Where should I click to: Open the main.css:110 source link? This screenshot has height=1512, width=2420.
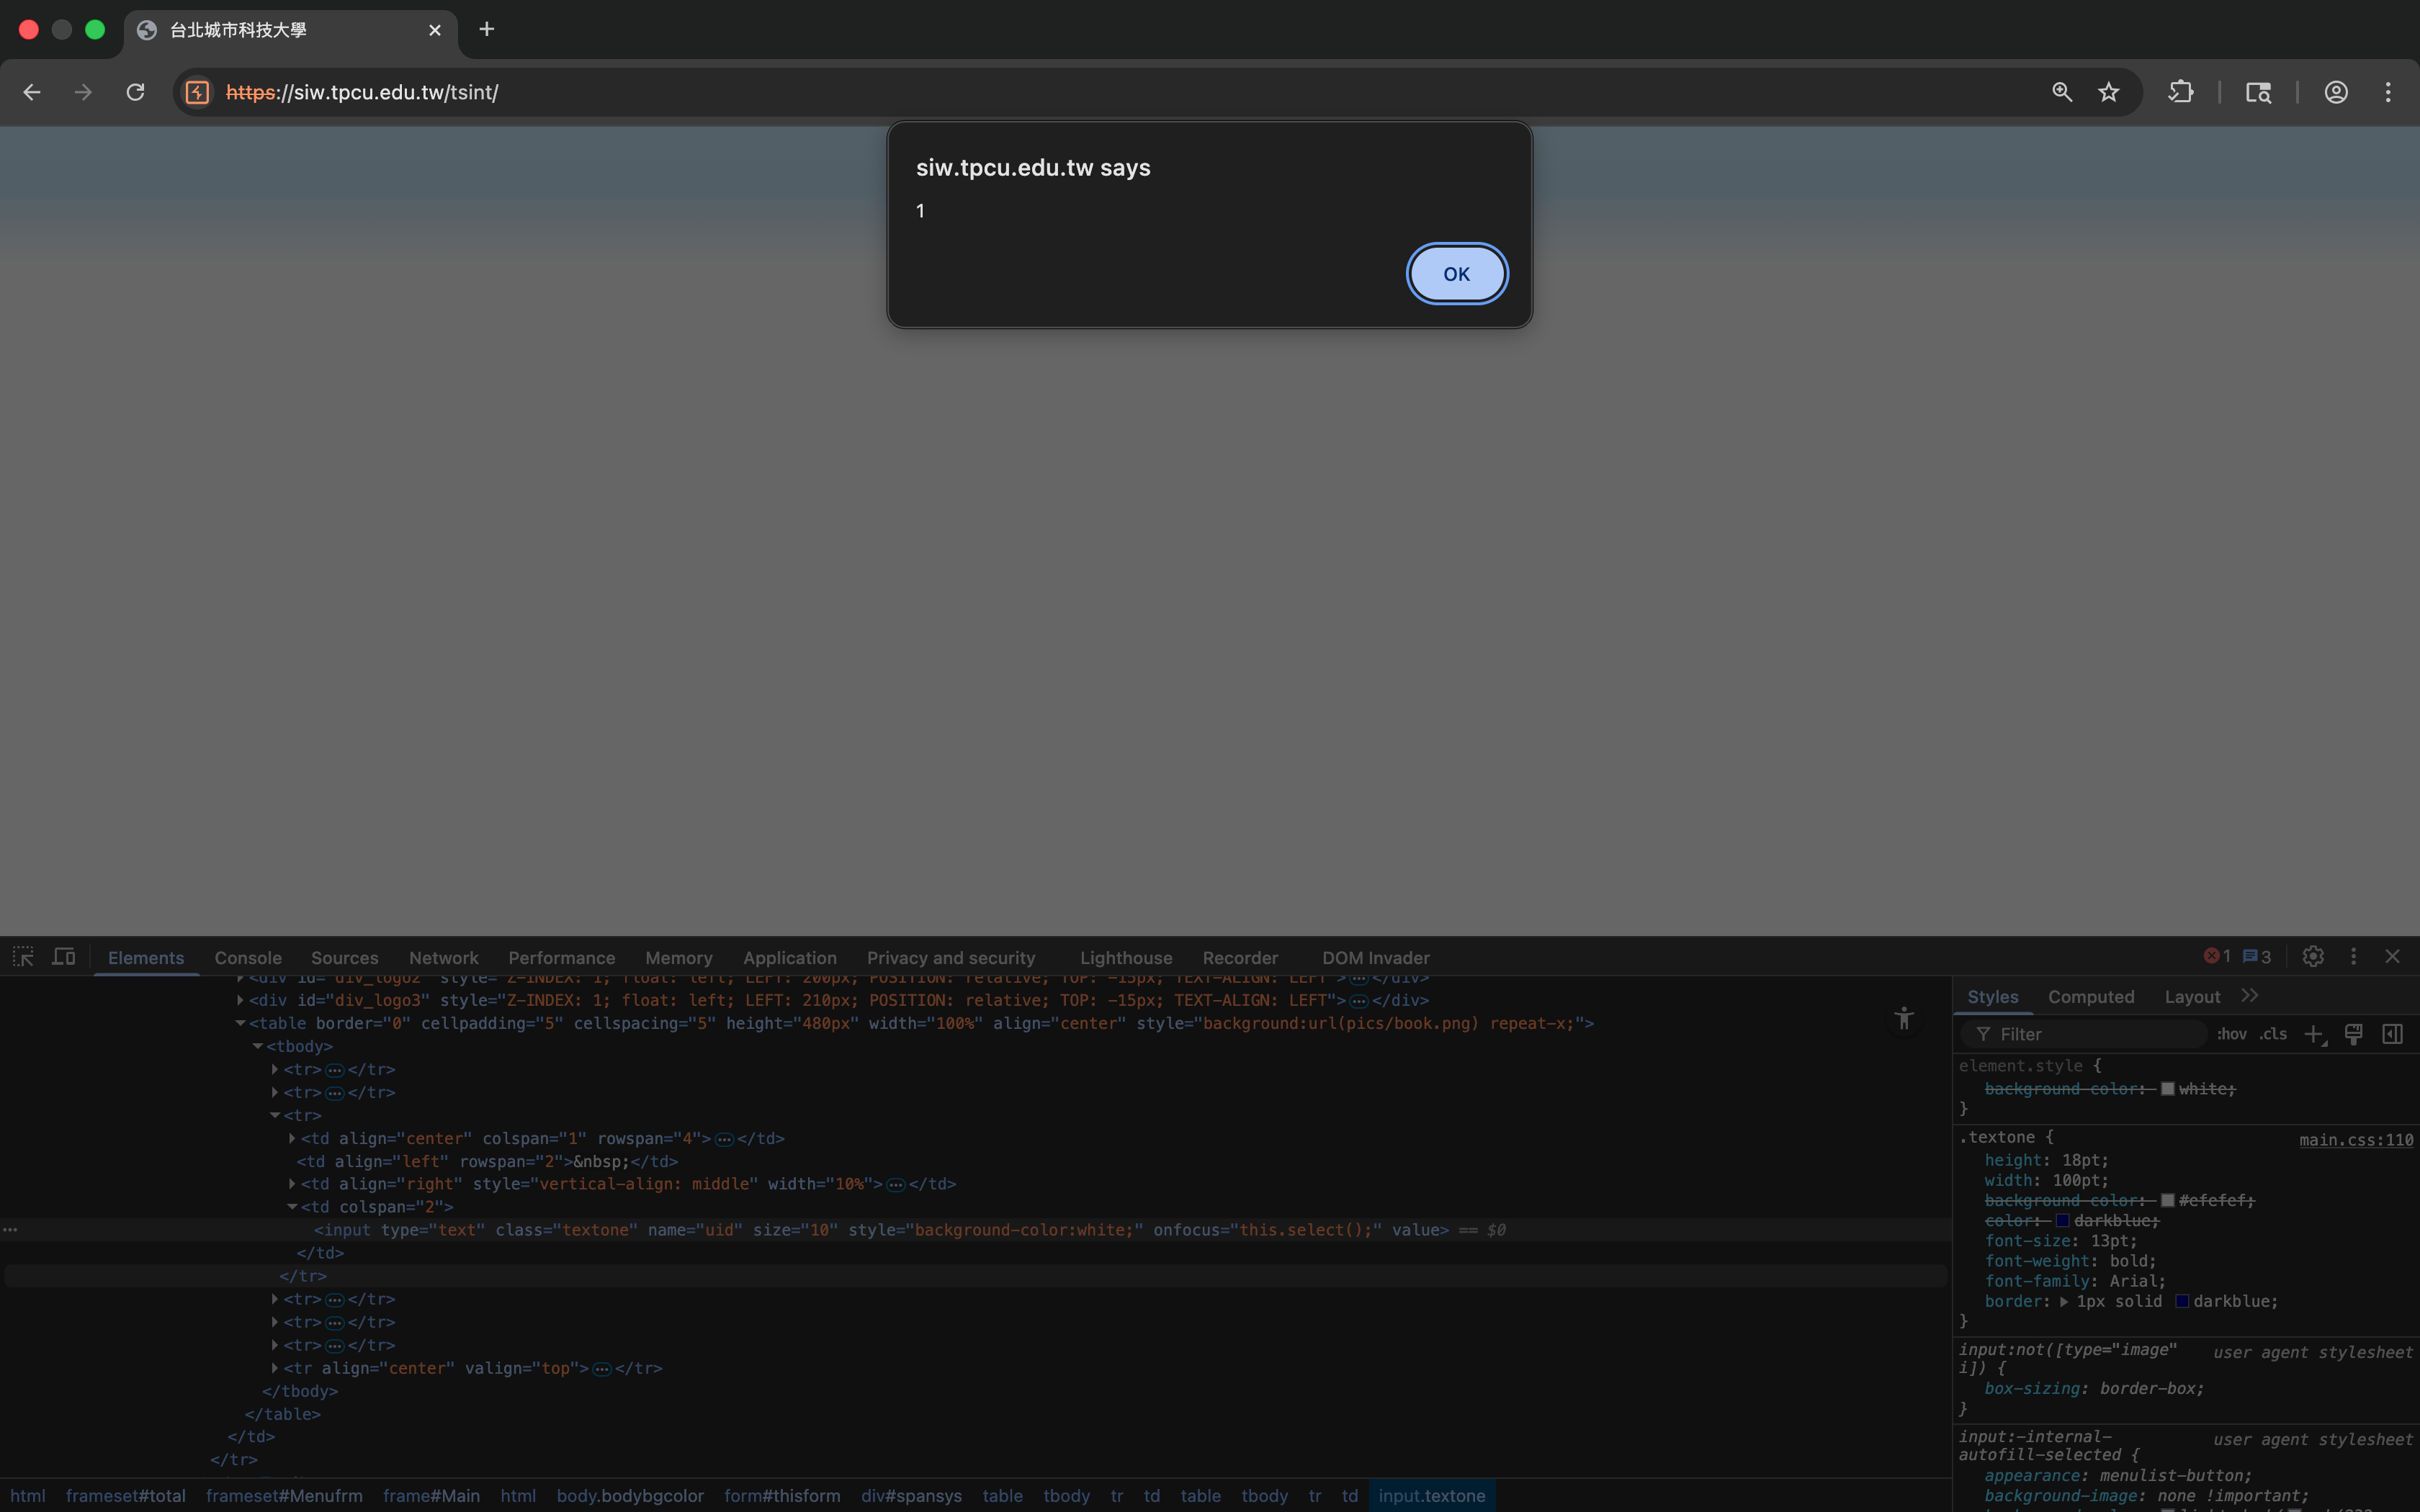pyautogui.click(x=2356, y=1140)
